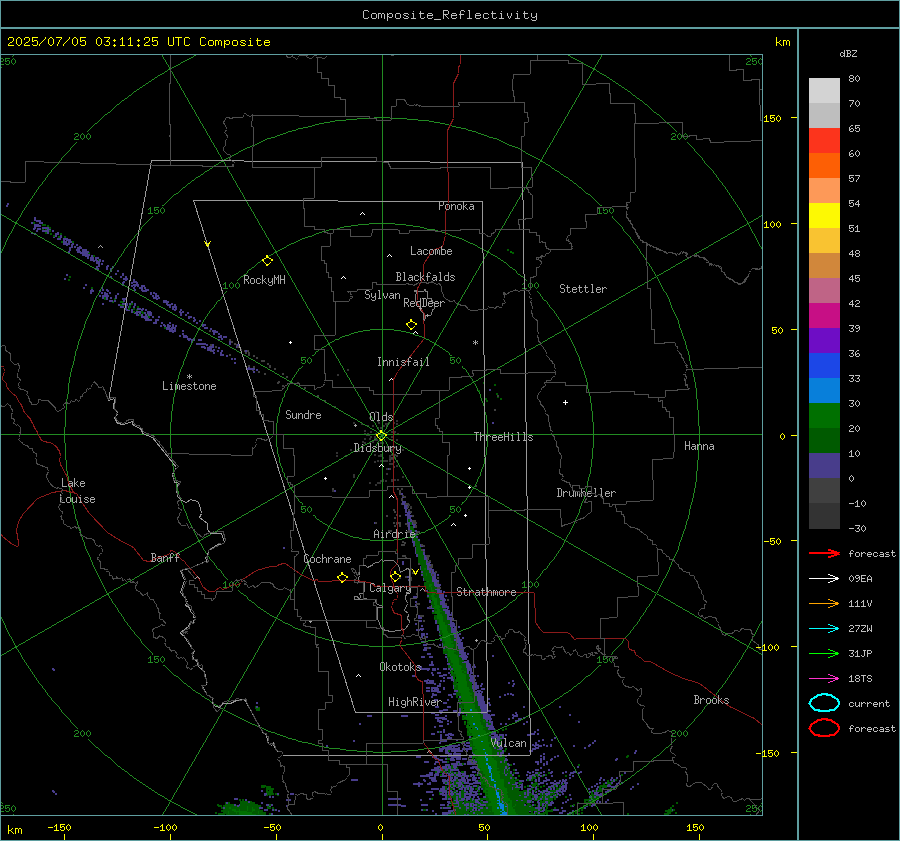
Task: Click the cyan current ellipse icon
Action: pos(824,703)
